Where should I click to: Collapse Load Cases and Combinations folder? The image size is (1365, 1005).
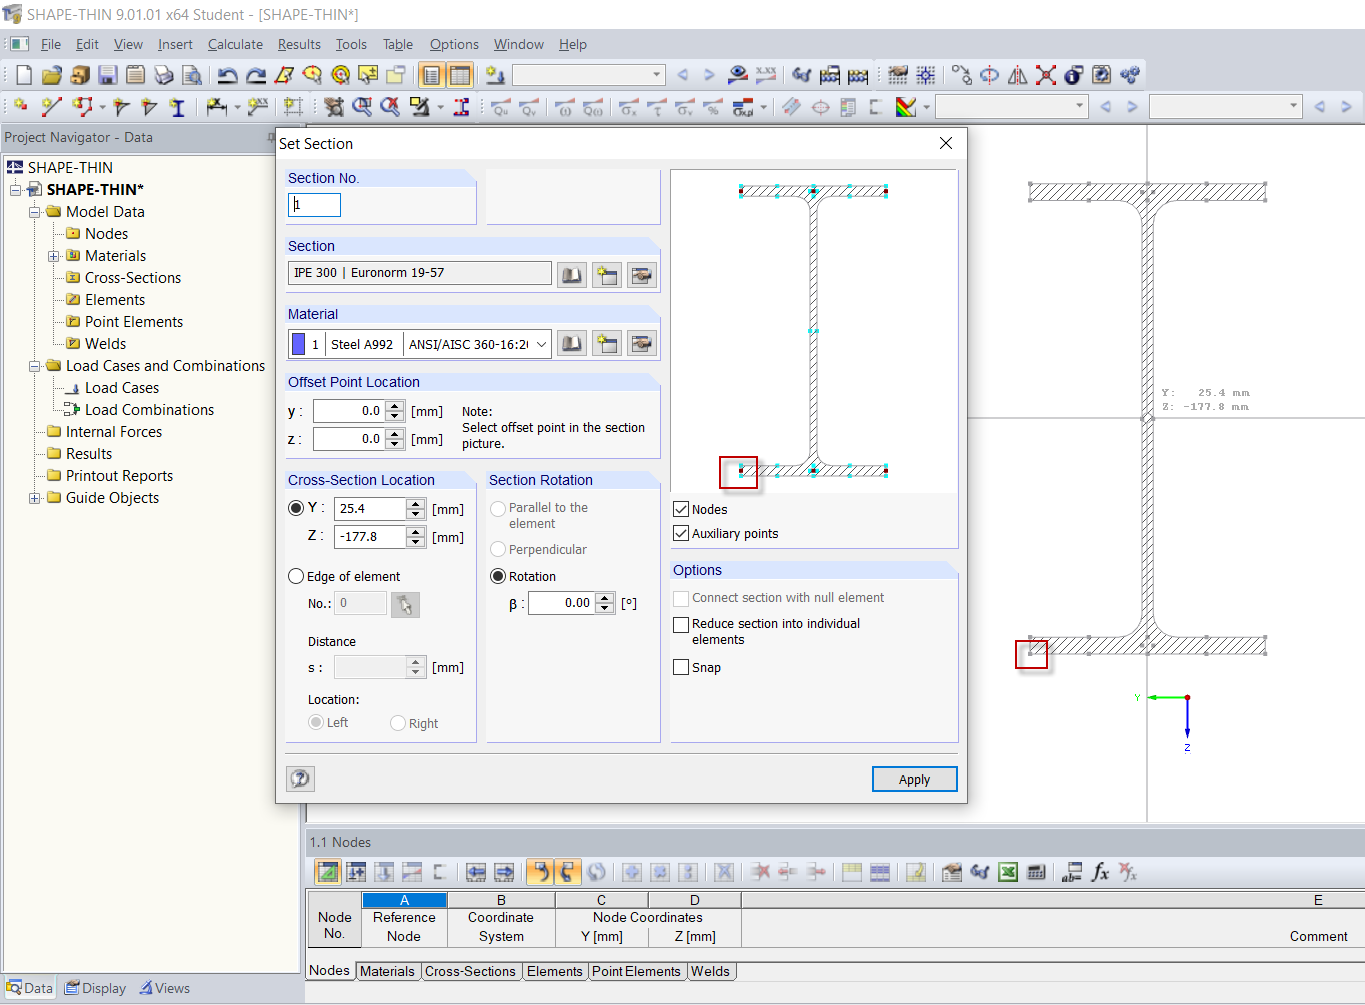pos(35,366)
